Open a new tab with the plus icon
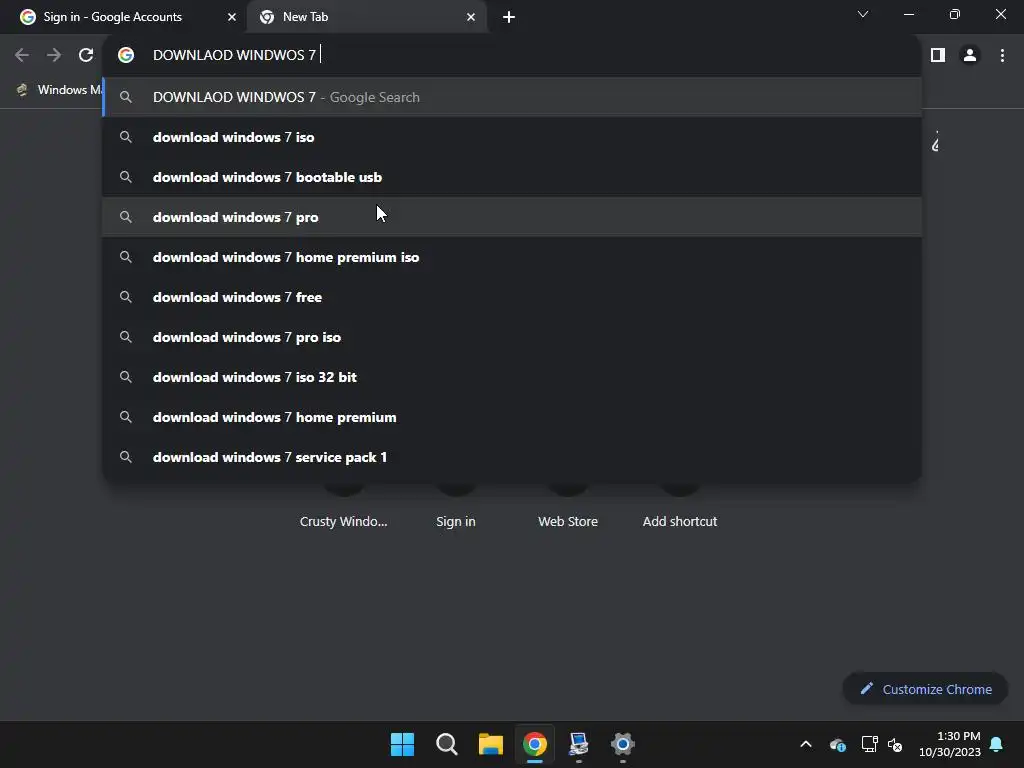The height and width of the screenshot is (768, 1024). pyautogui.click(x=509, y=17)
